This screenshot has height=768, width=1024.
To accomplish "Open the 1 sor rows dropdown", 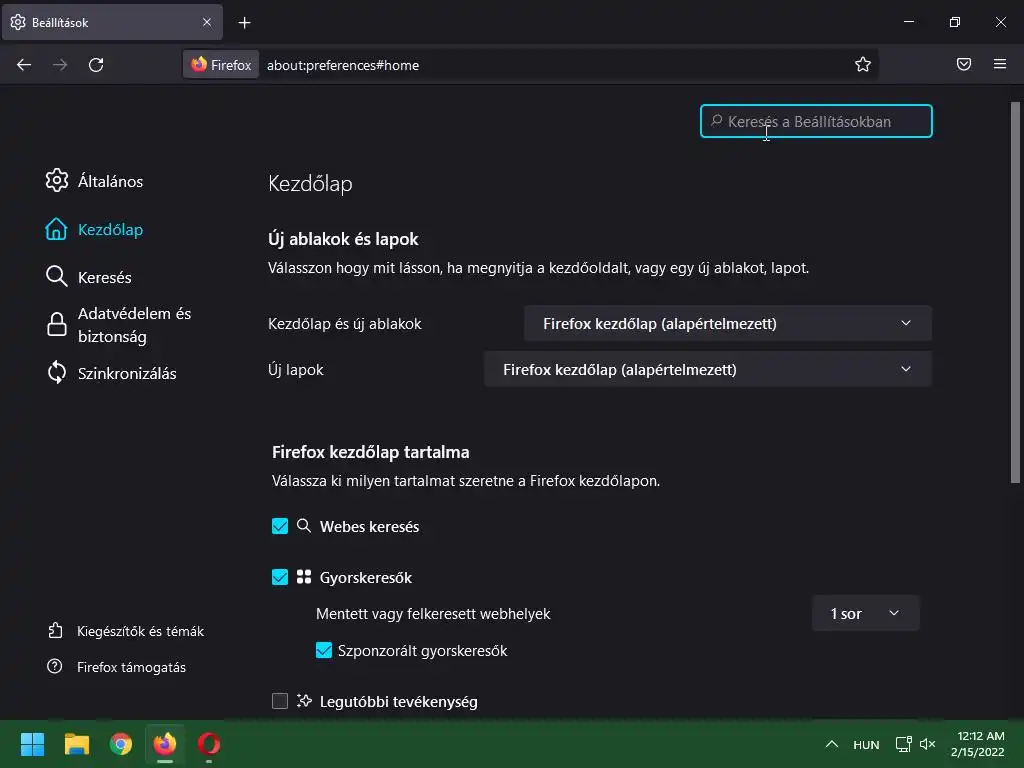I will coord(865,613).
